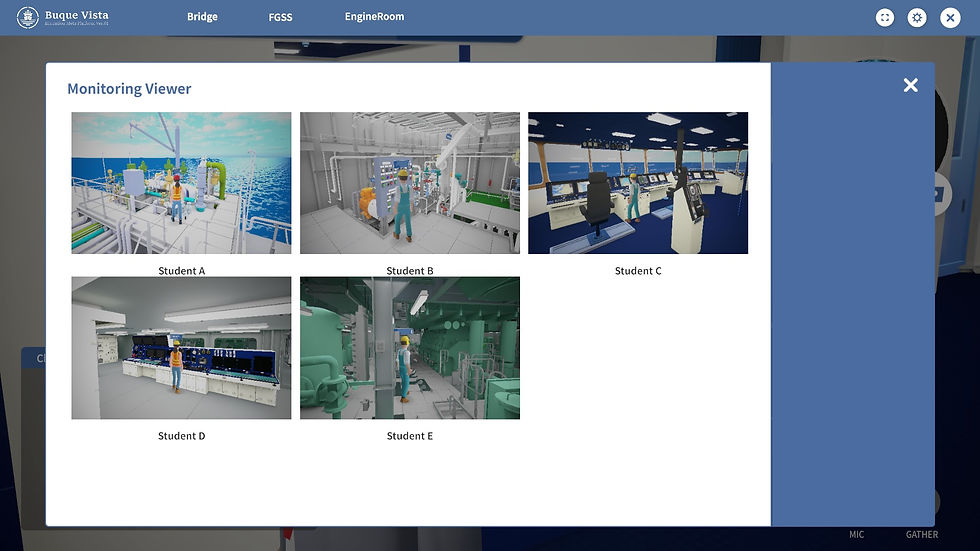Open Student A camera thumbnail
The height and width of the screenshot is (551, 980).
pyautogui.click(x=181, y=183)
